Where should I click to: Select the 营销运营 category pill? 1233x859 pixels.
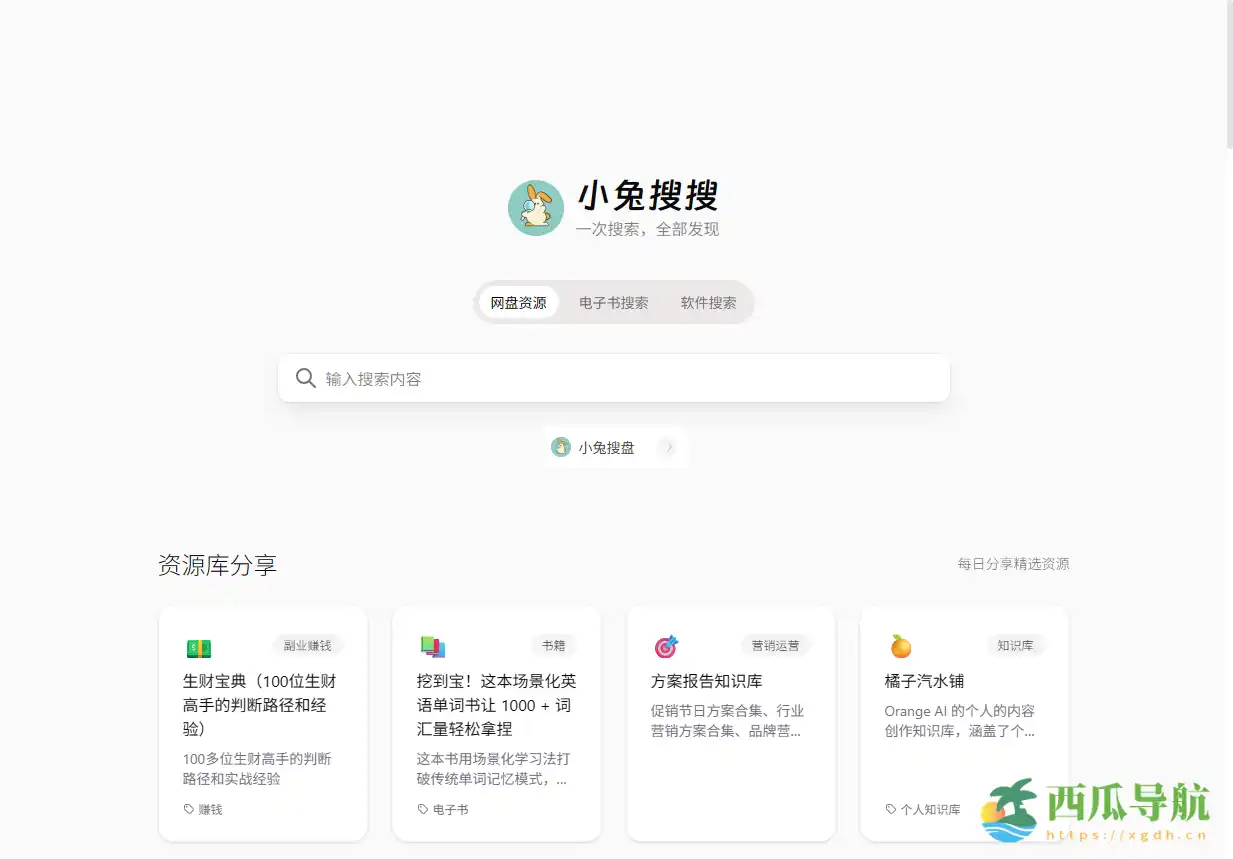click(x=775, y=645)
